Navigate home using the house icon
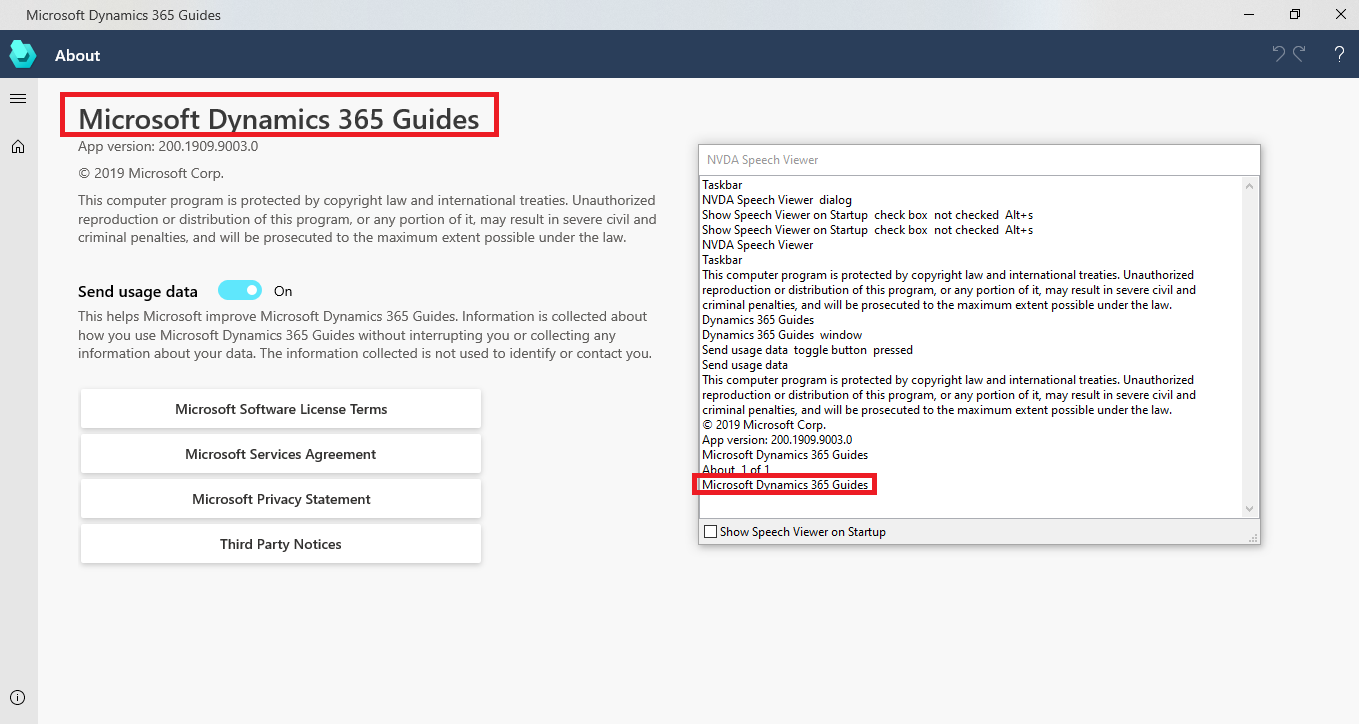Viewport: 1359px width, 724px height. (x=17, y=146)
